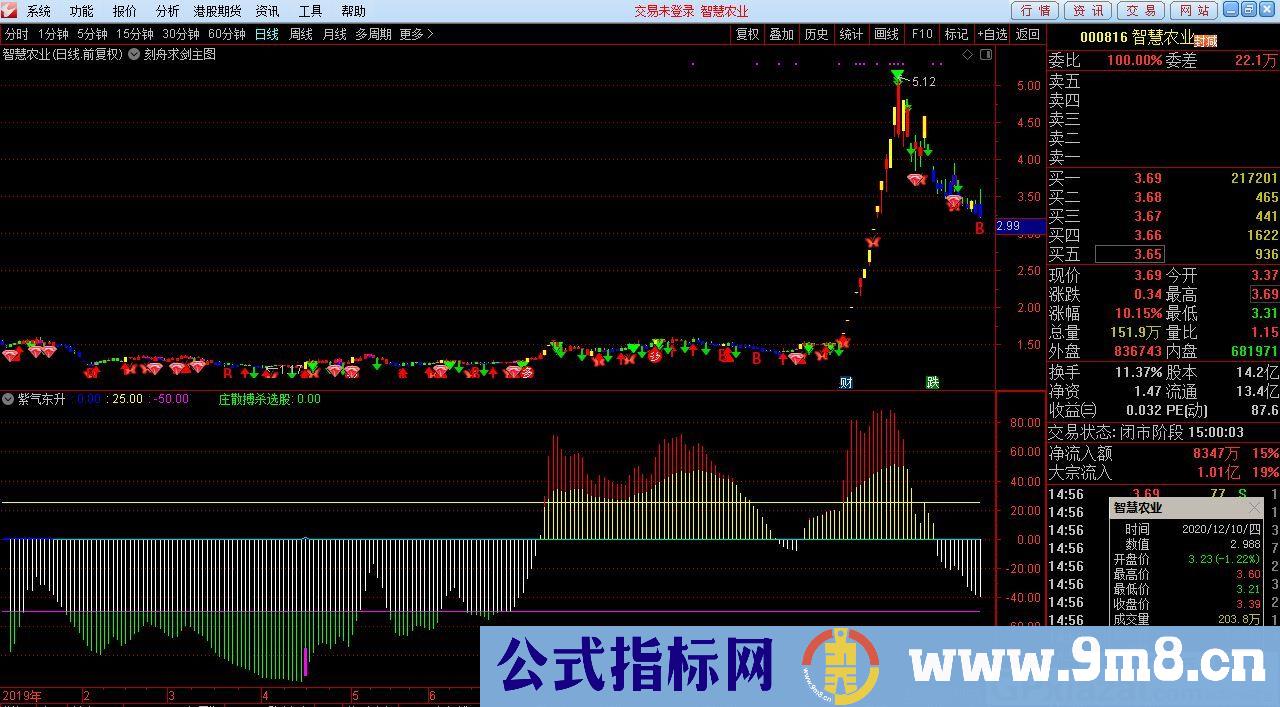Image resolution: width=1280 pixels, height=707 pixels.
Task: Click the 2019年 label on time axis
Action: [22, 695]
